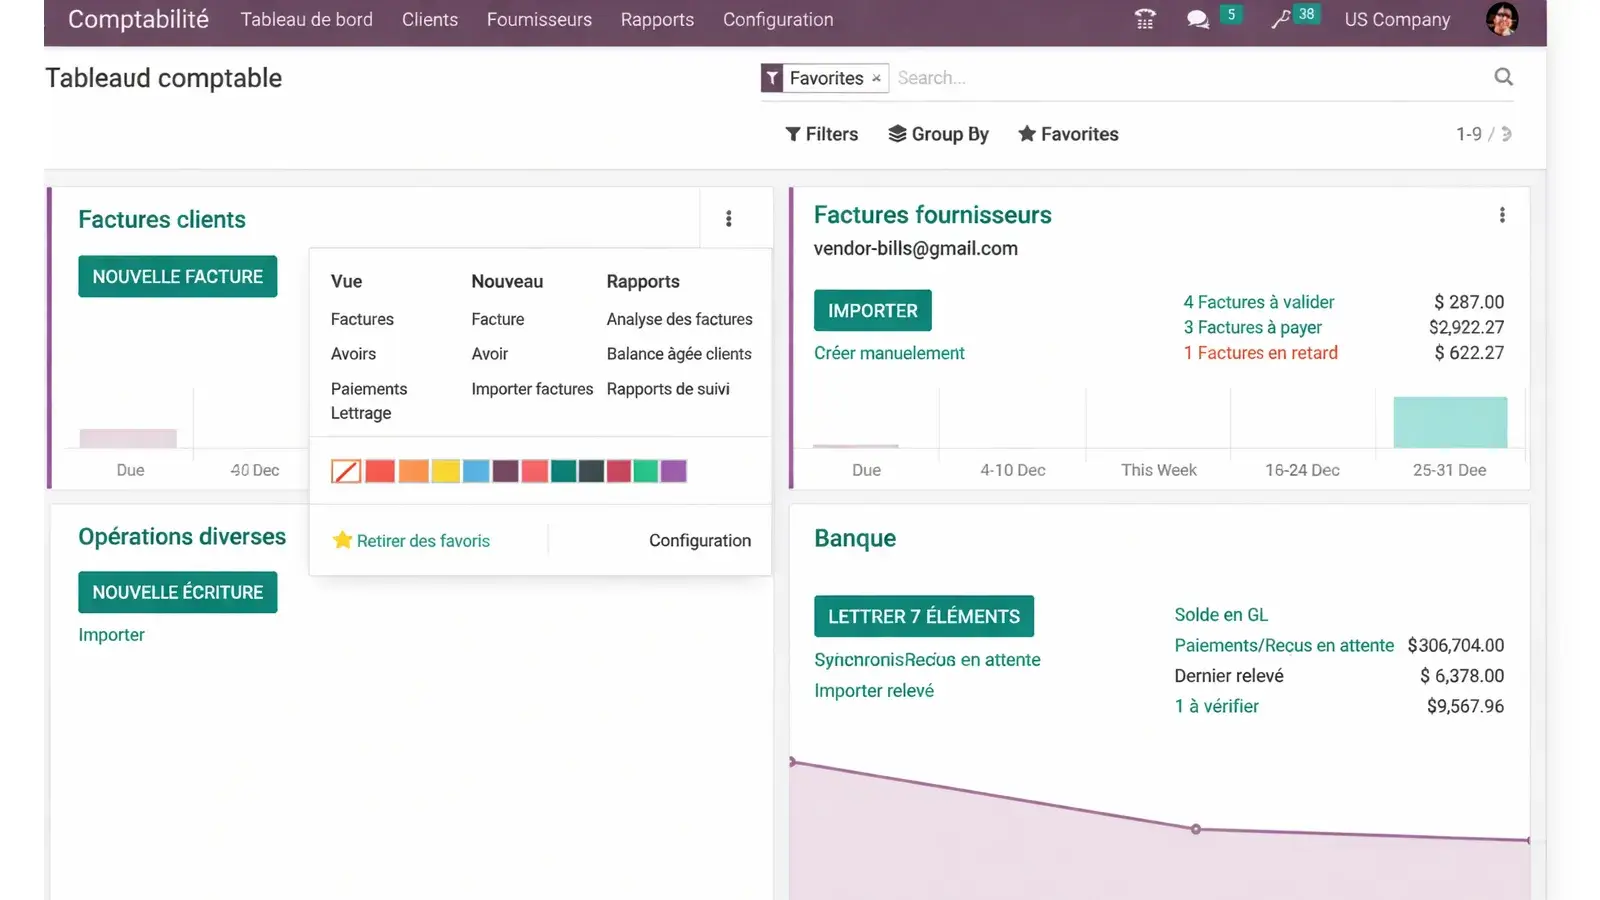Expand the Favorites dropdown
Viewport: 1600px width, 900px height.
[1067, 133]
